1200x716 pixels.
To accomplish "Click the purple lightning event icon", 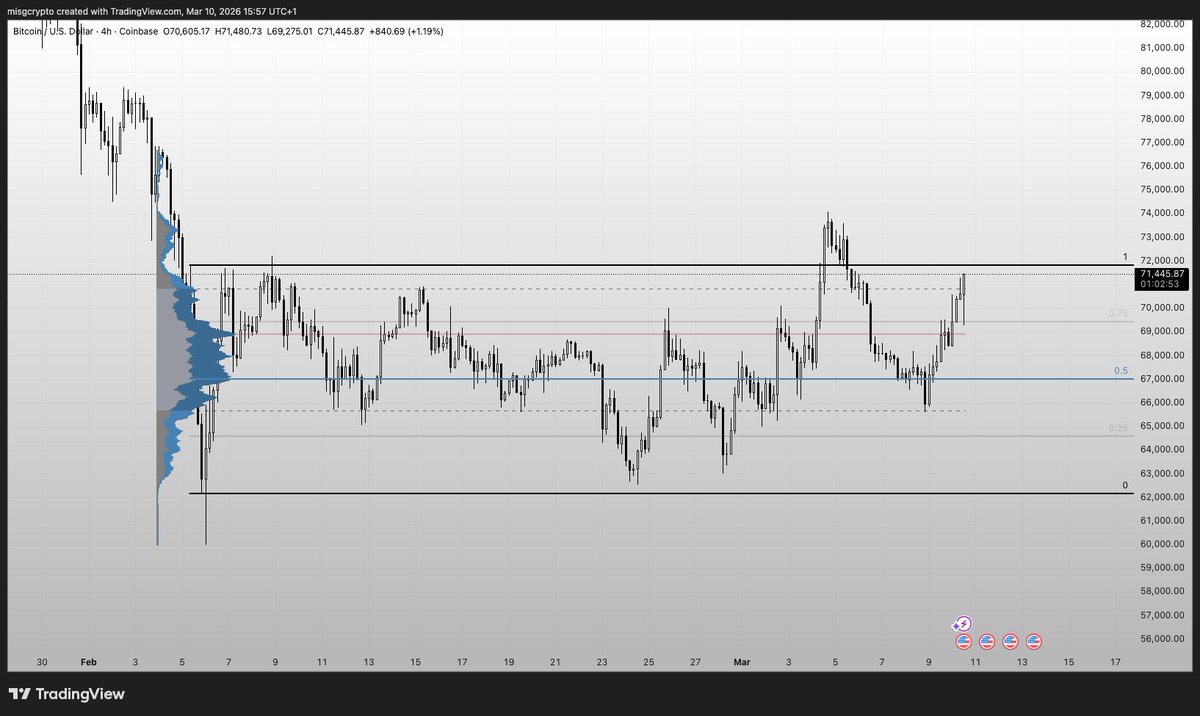I will click(962, 624).
